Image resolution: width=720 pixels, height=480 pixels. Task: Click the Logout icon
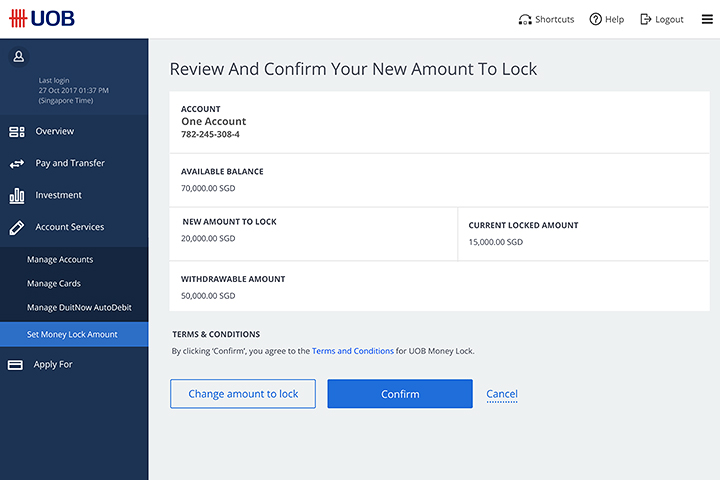pyautogui.click(x=646, y=19)
